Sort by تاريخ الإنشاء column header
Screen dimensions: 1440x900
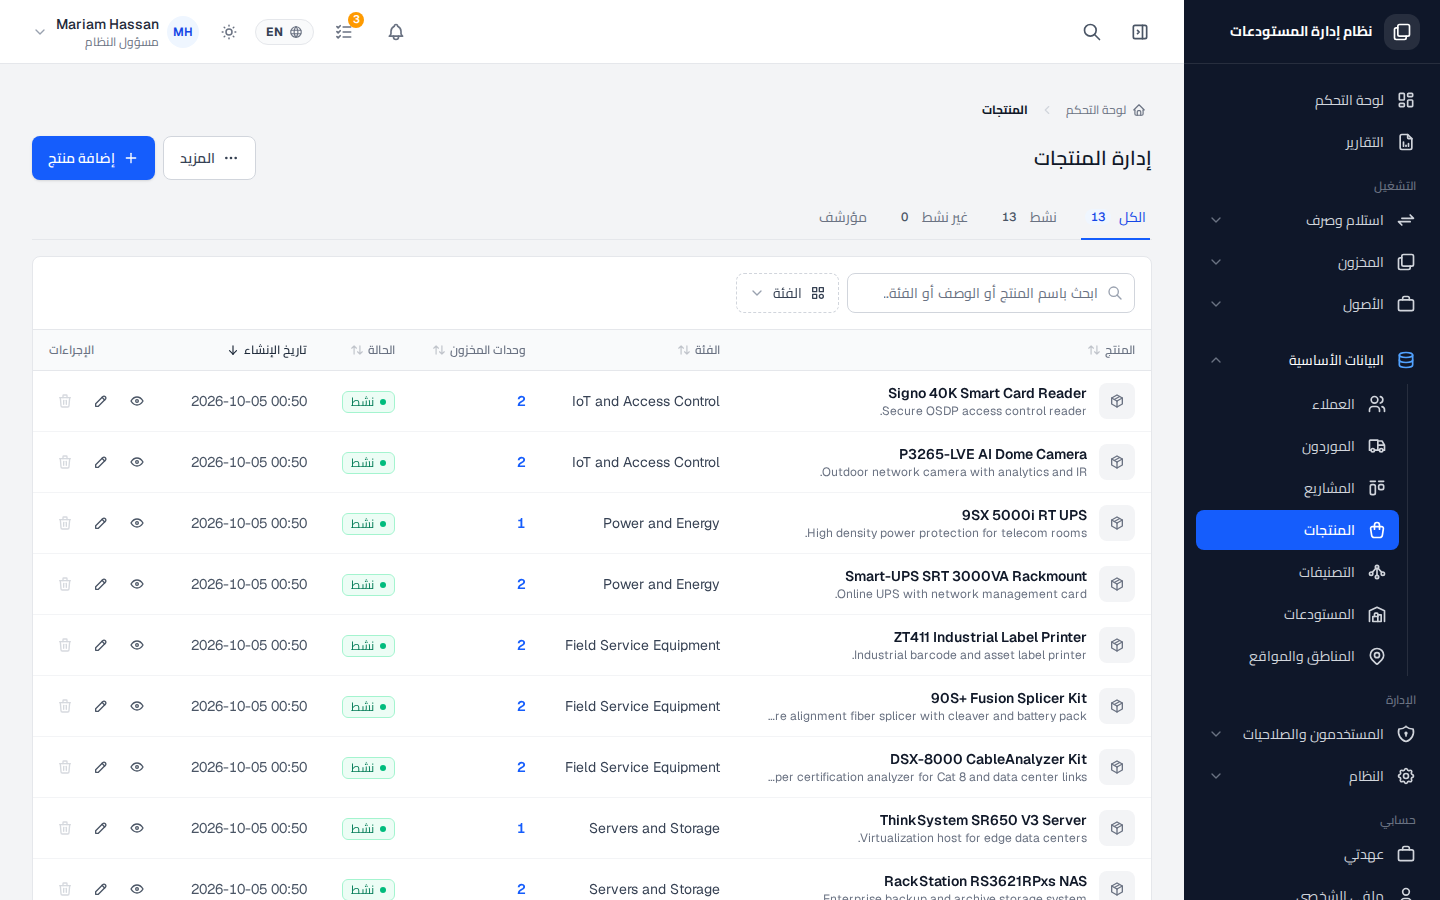(x=268, y=350)
